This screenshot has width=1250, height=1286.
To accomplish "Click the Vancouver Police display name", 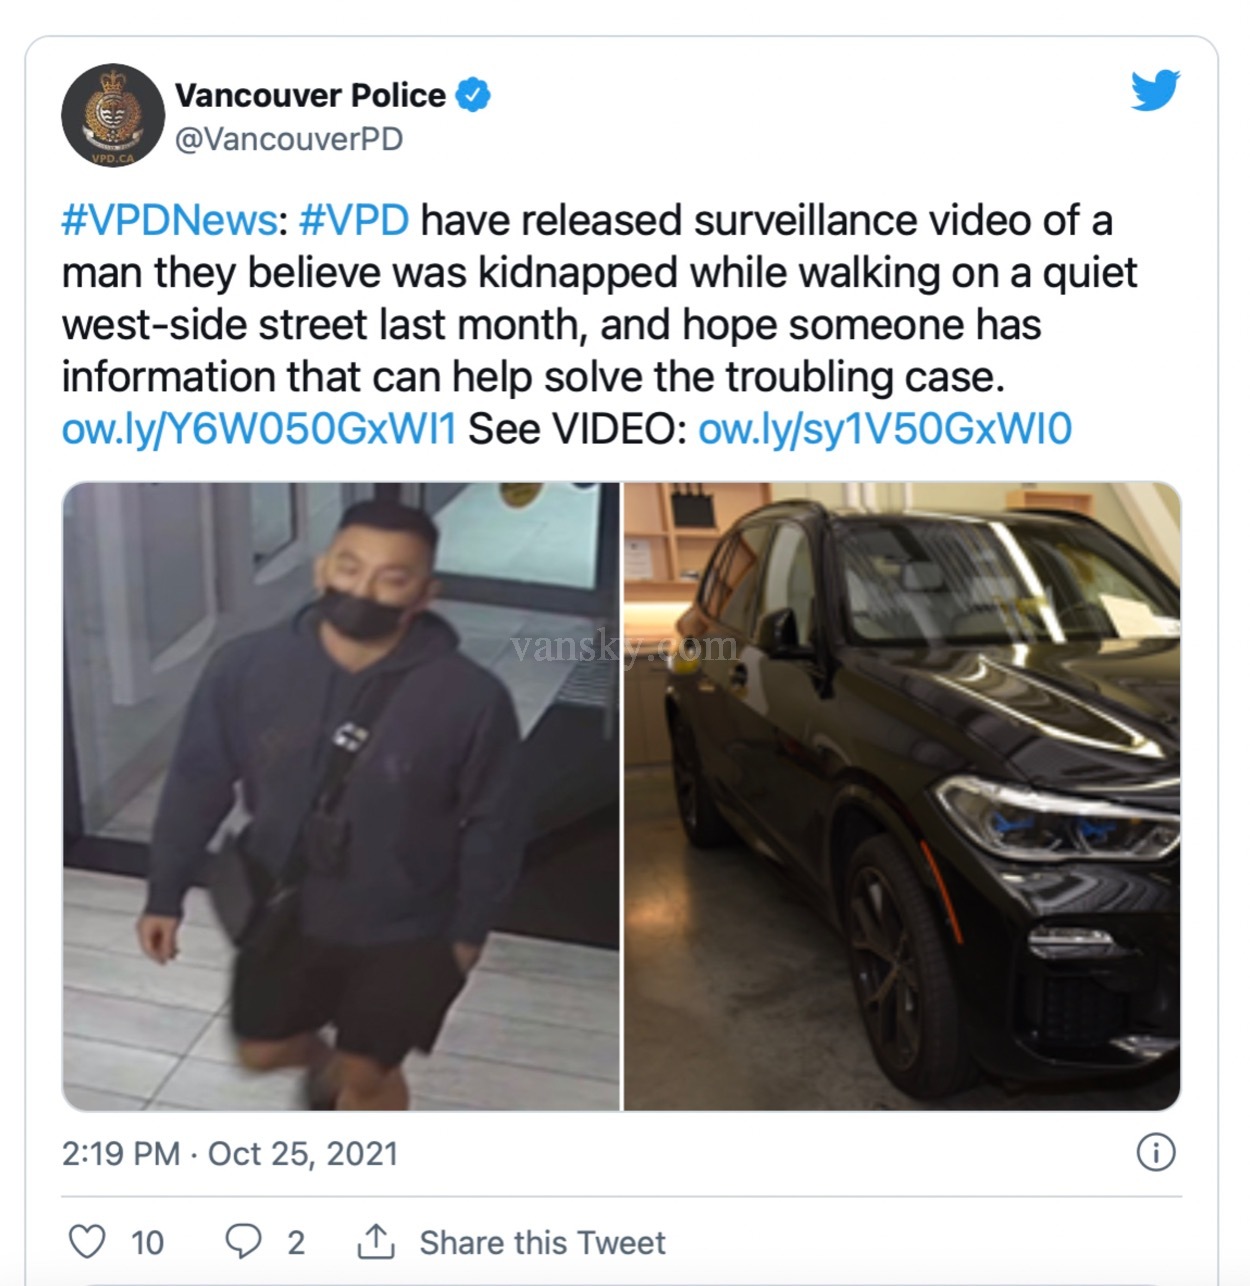I will click(310, 95).
